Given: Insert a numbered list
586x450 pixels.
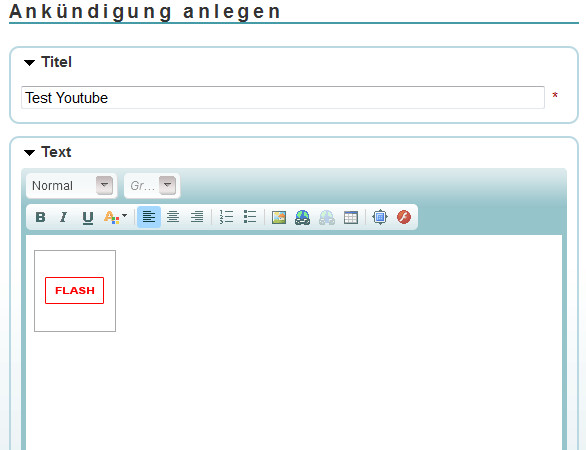Looking at the screenshot, I should pos(226,217).
